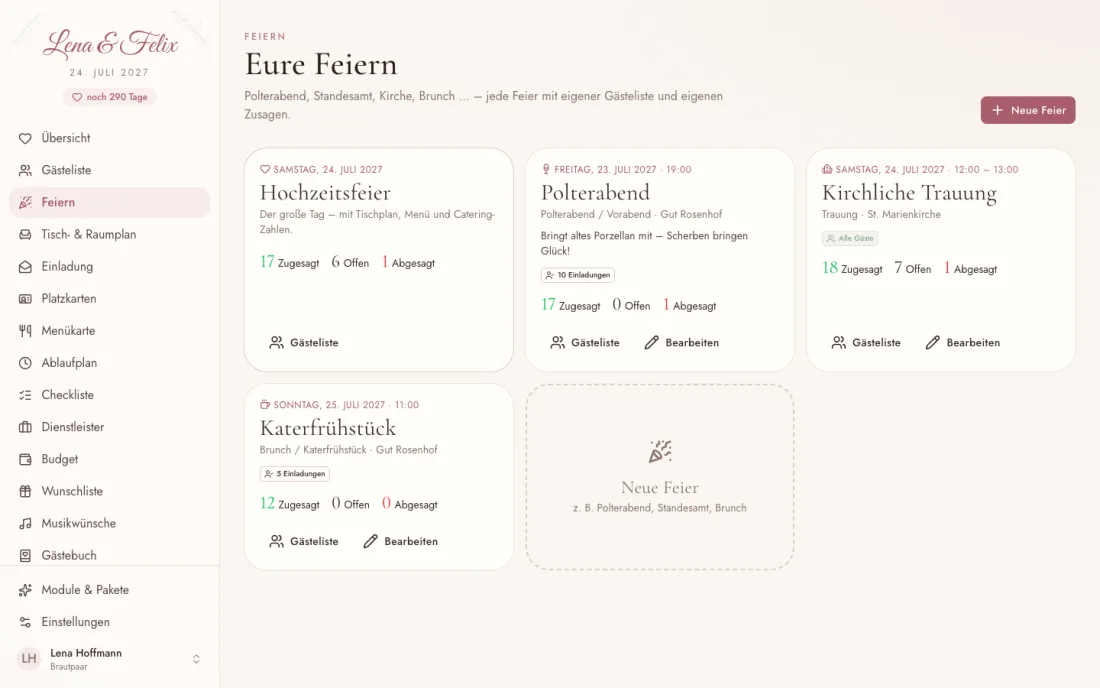
Task: Click the party icon in empty Neue Feier card
Action: point(659,452)
